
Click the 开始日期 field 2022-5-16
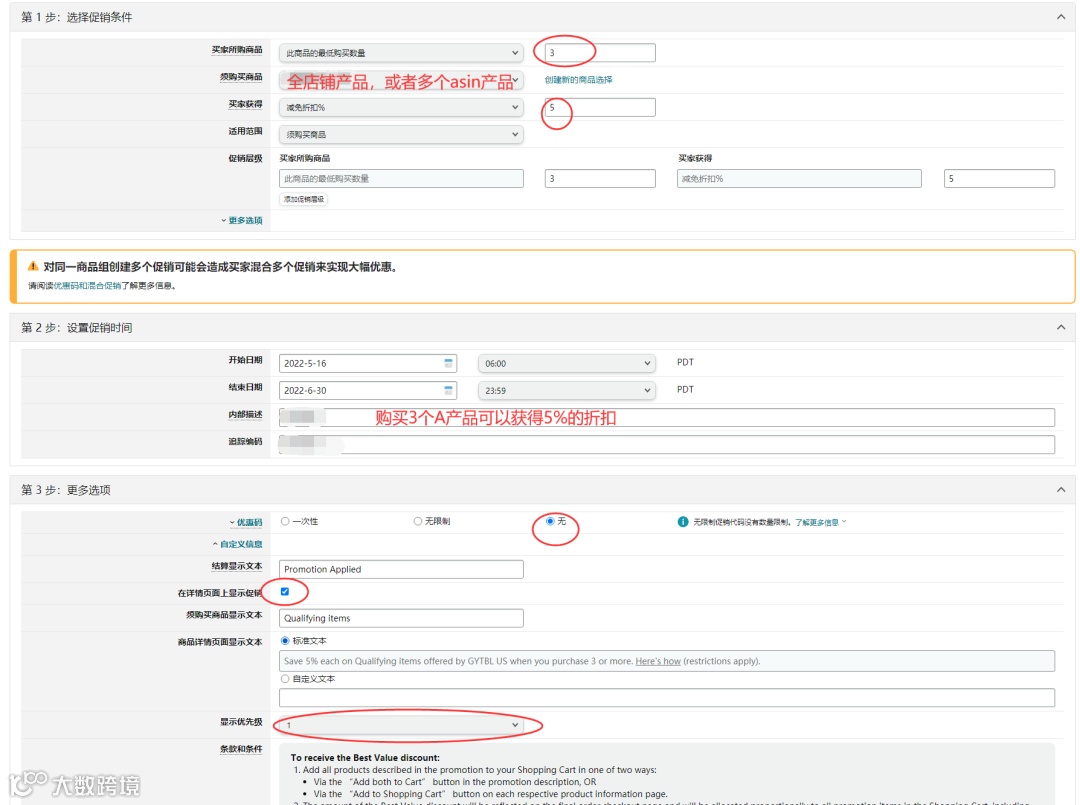tap(368, 364)
